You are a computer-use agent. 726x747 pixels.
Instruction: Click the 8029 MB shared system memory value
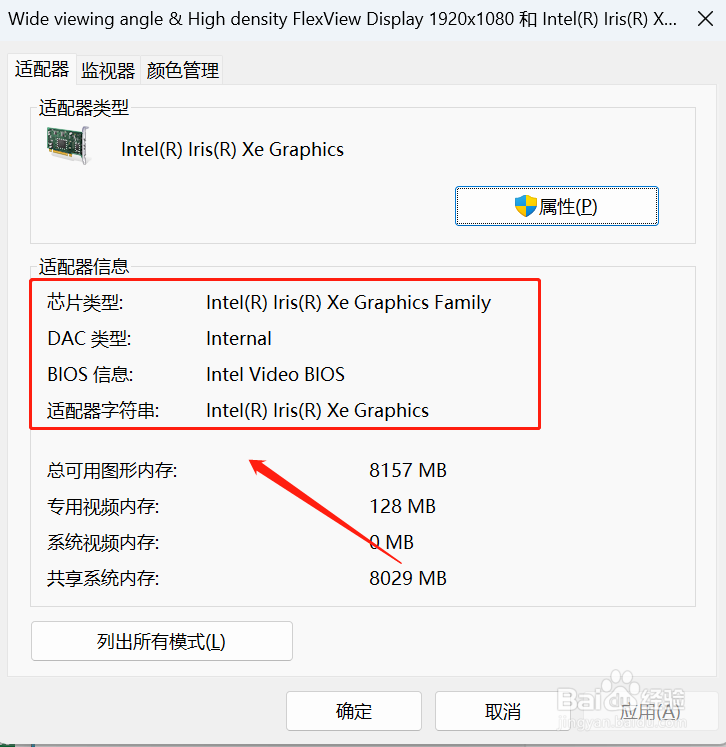(408, 578)
